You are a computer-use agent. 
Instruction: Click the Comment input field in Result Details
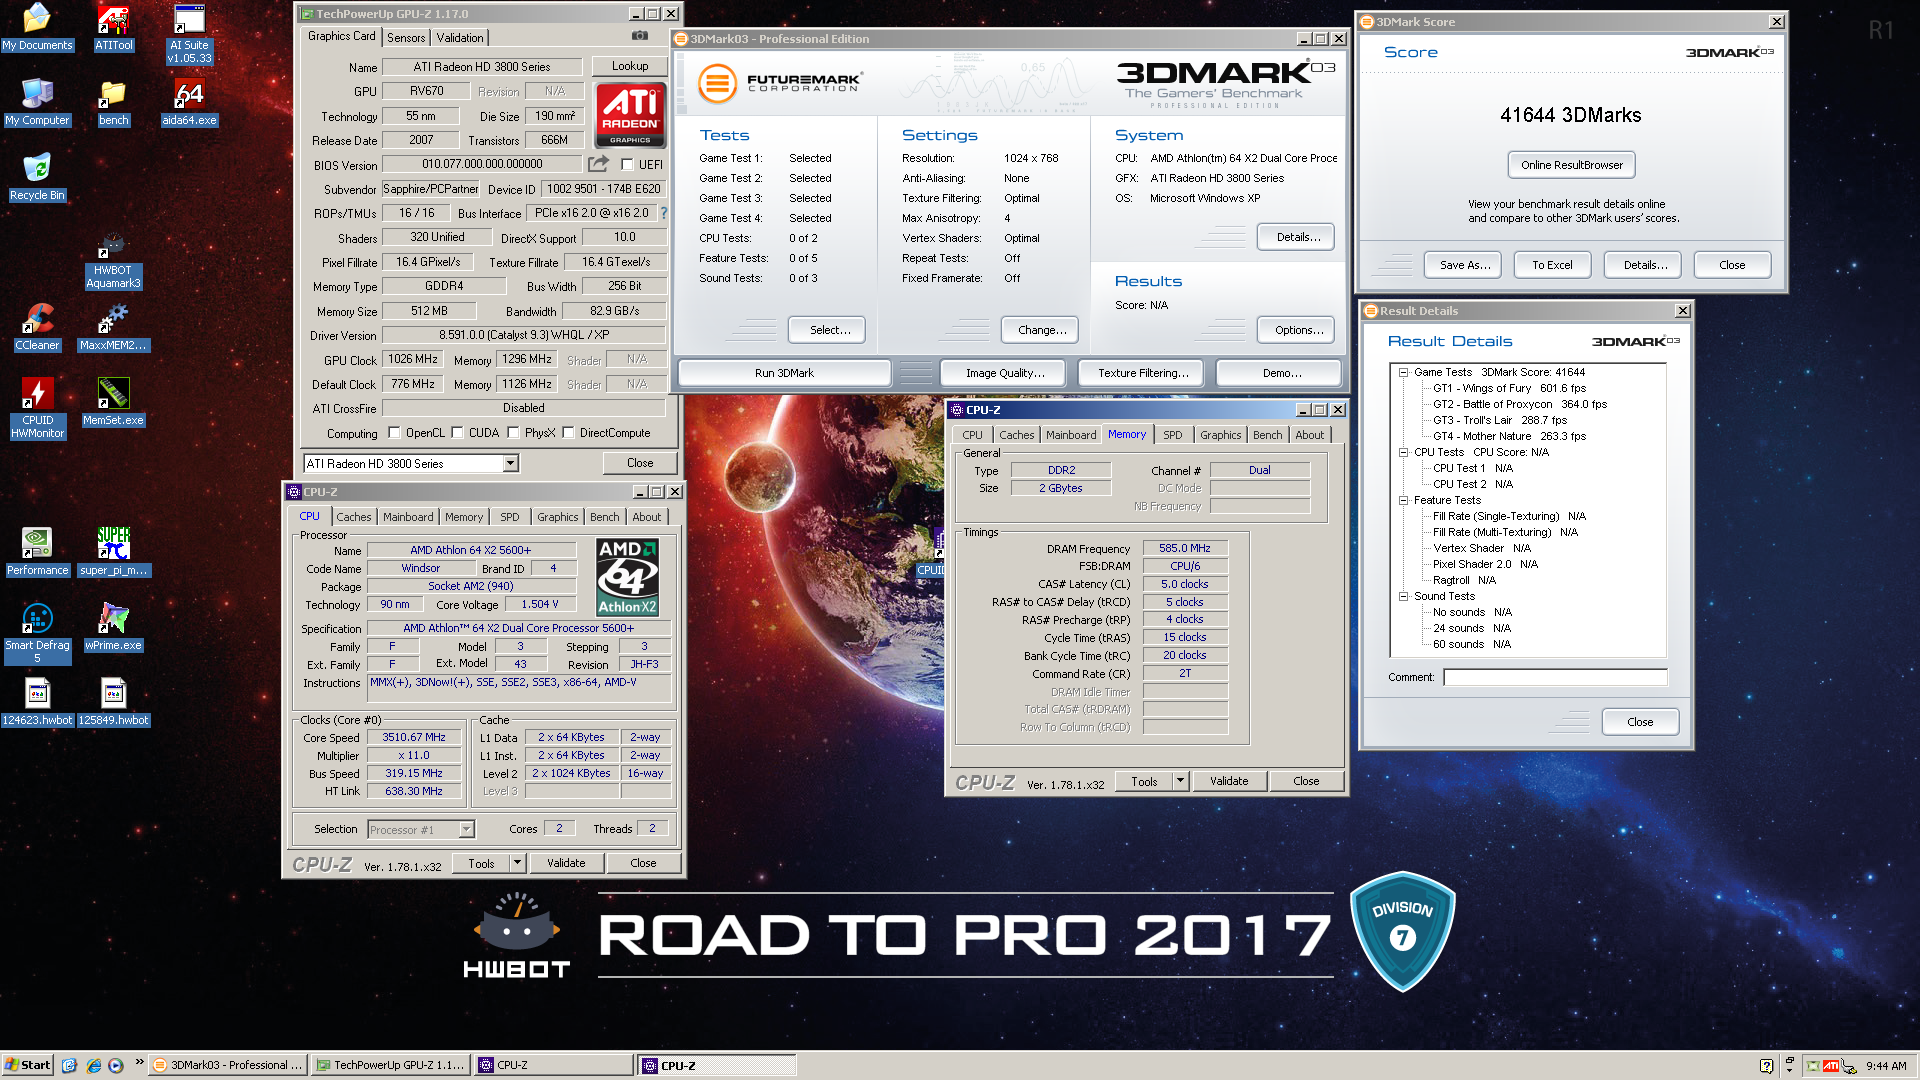pos(1555,677)
